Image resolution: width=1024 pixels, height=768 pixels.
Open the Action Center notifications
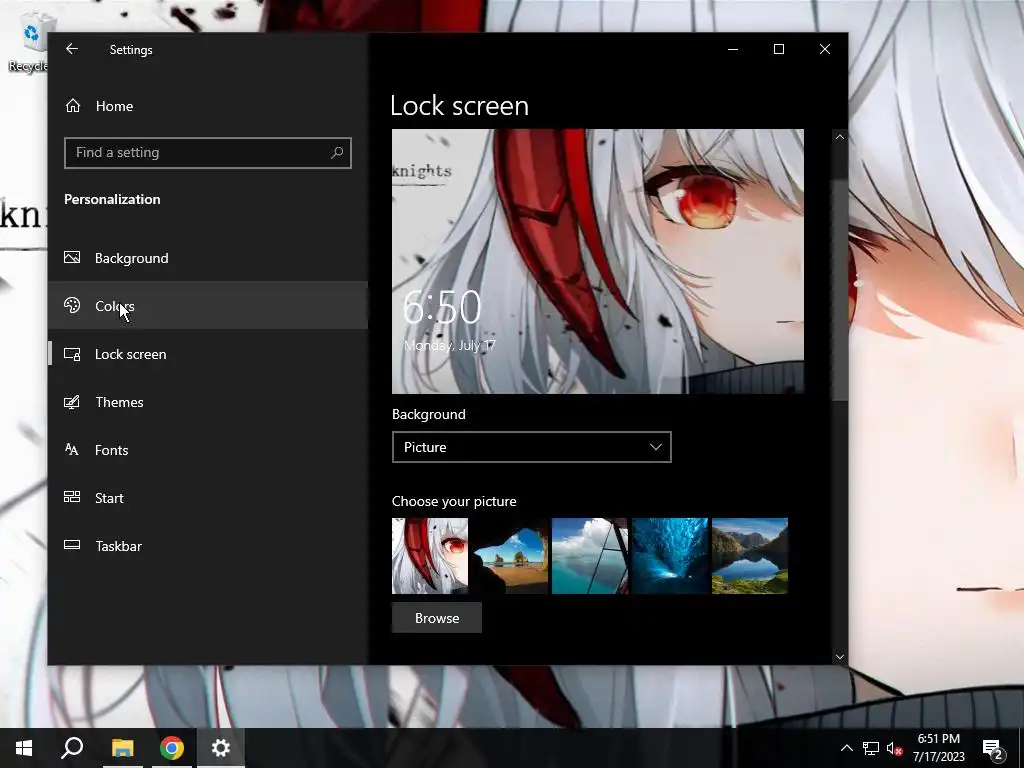pos(993,749)
